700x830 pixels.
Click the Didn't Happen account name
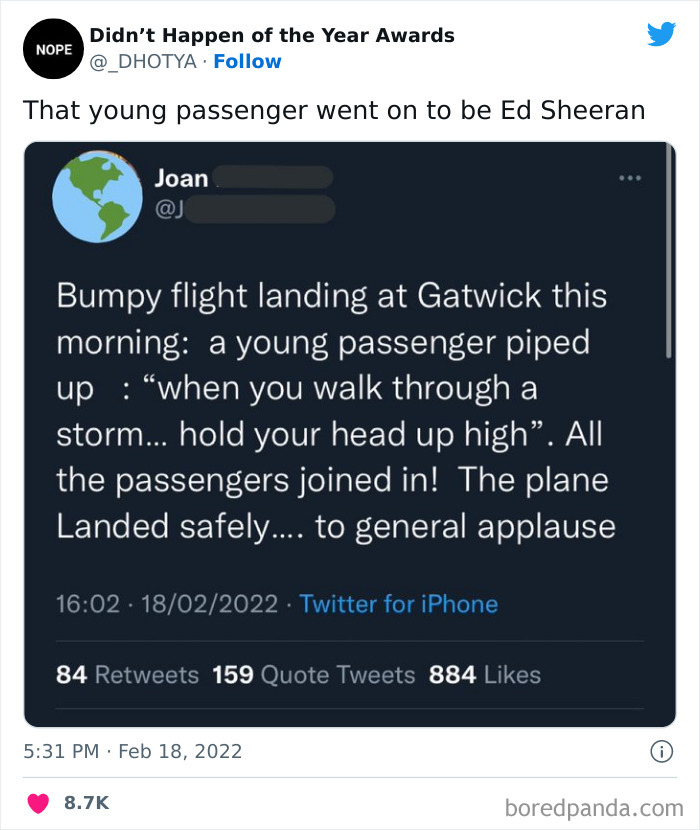pos(272,35)
